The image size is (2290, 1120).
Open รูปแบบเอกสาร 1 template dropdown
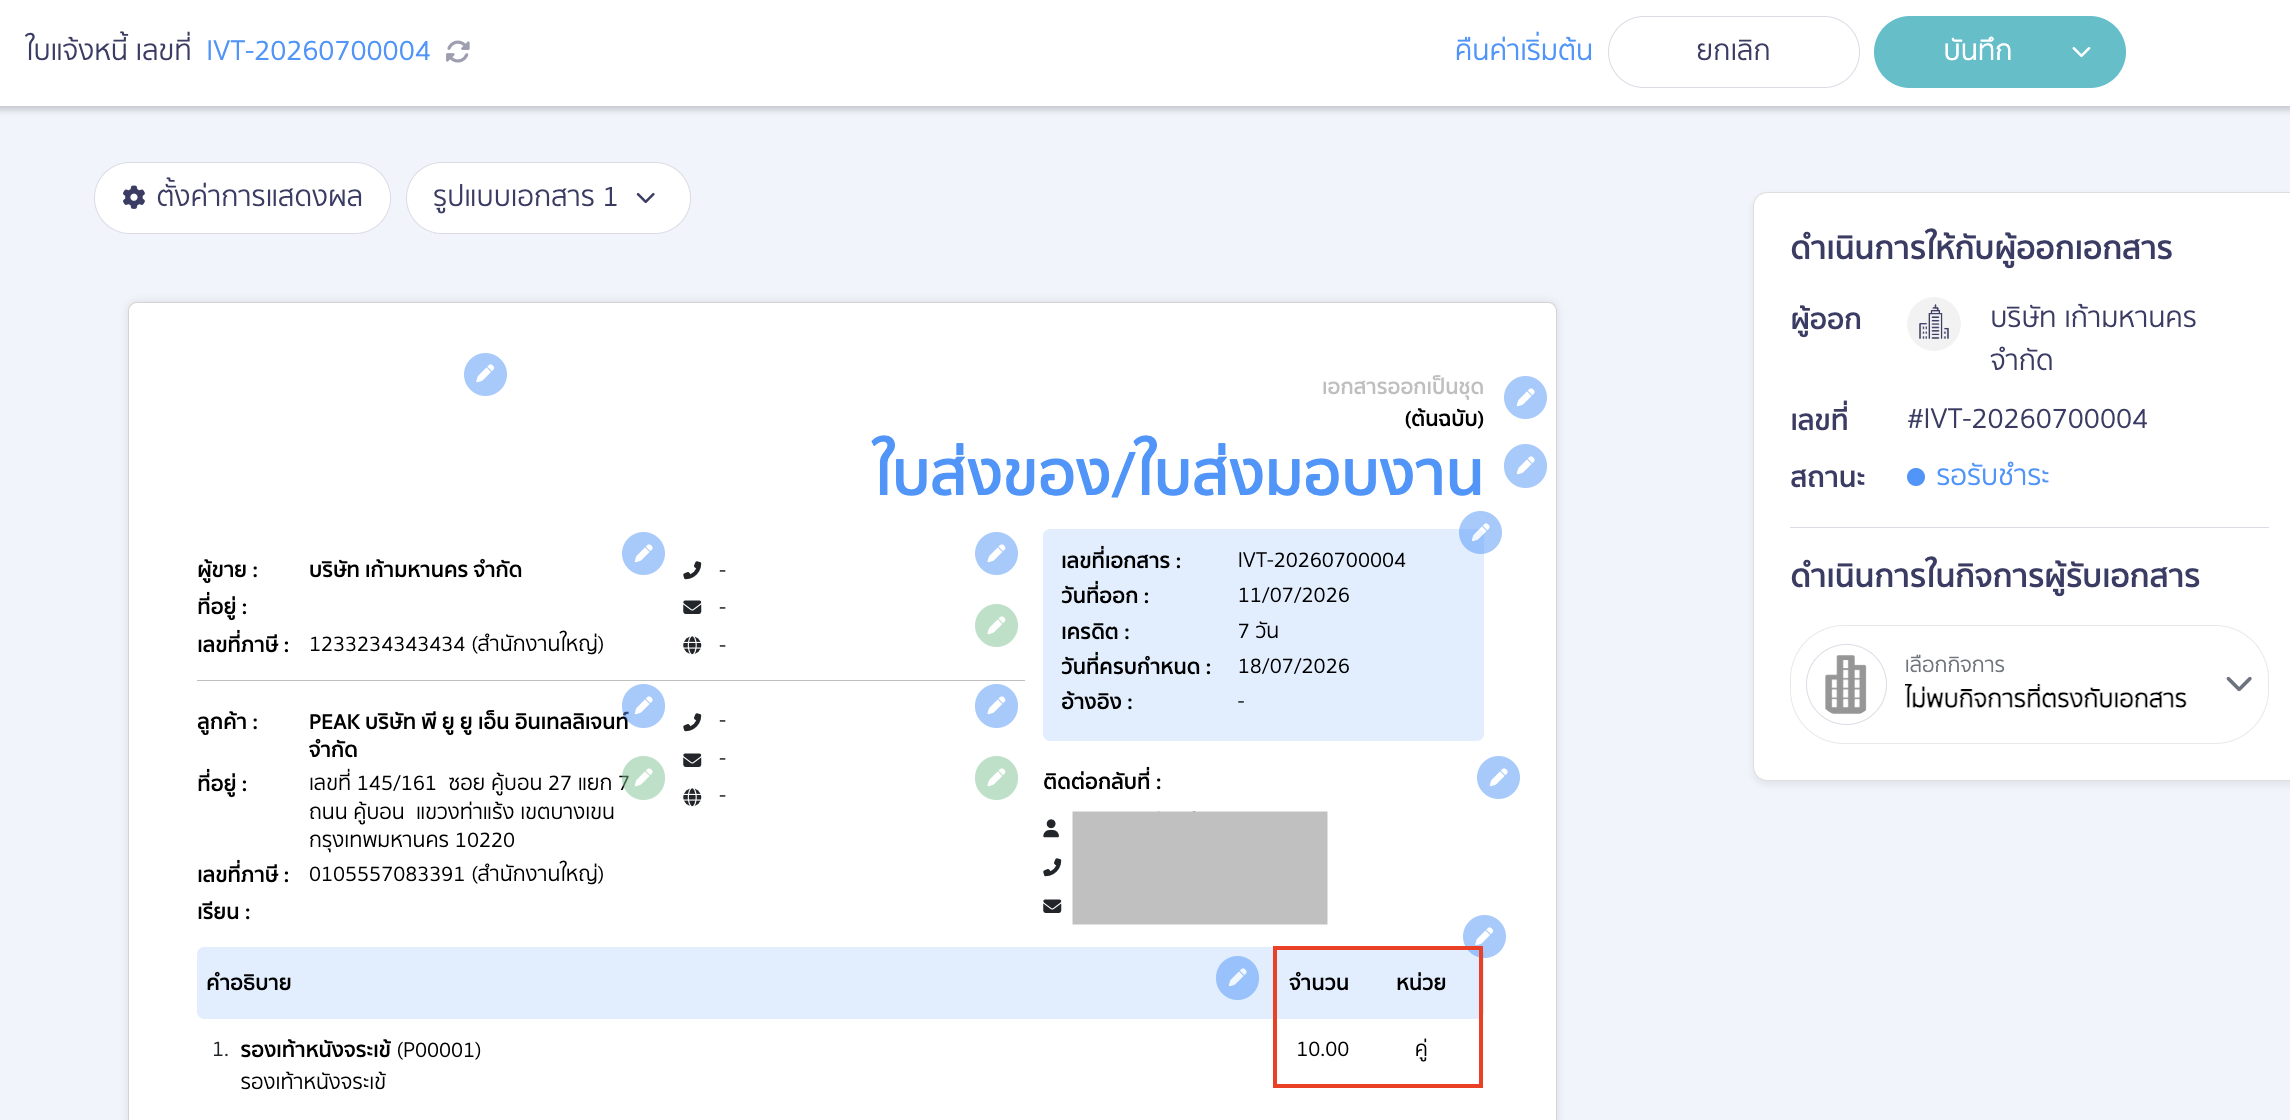click(547, 197)
